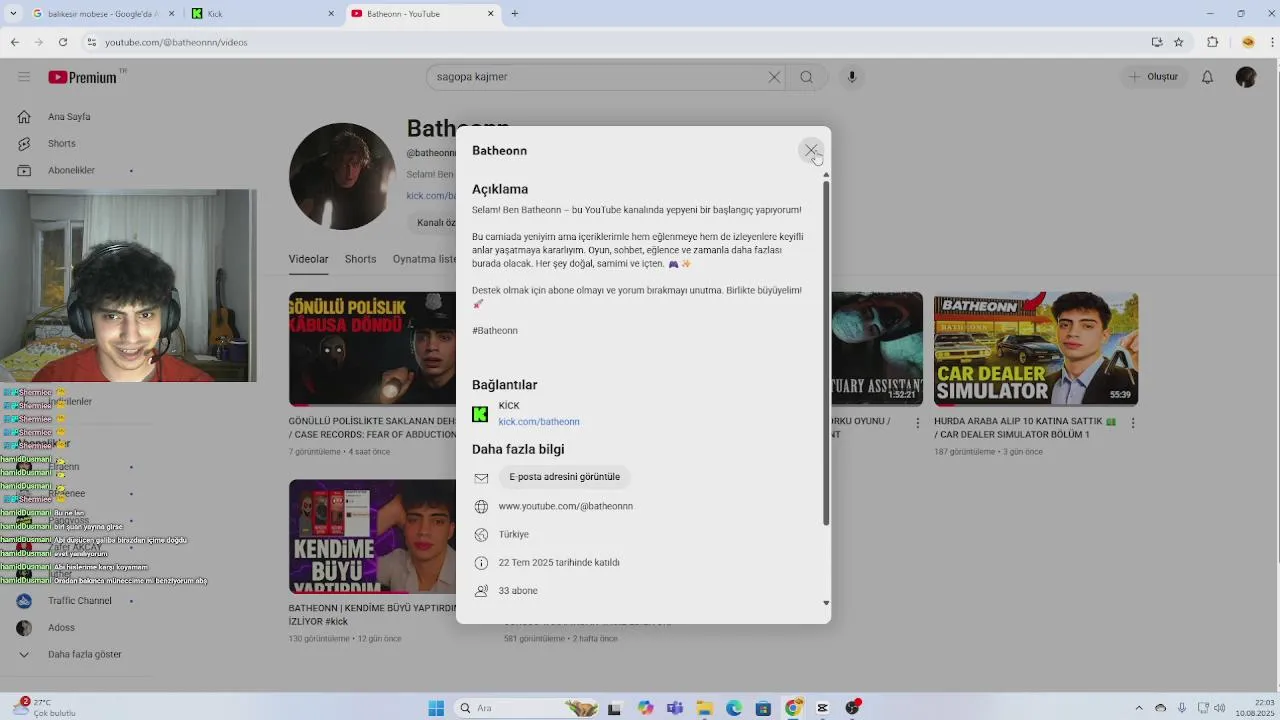Open the www.youtube.com/@batheonnn channel link
Viewport: 1280px width, 720px height.
[566, 506]
